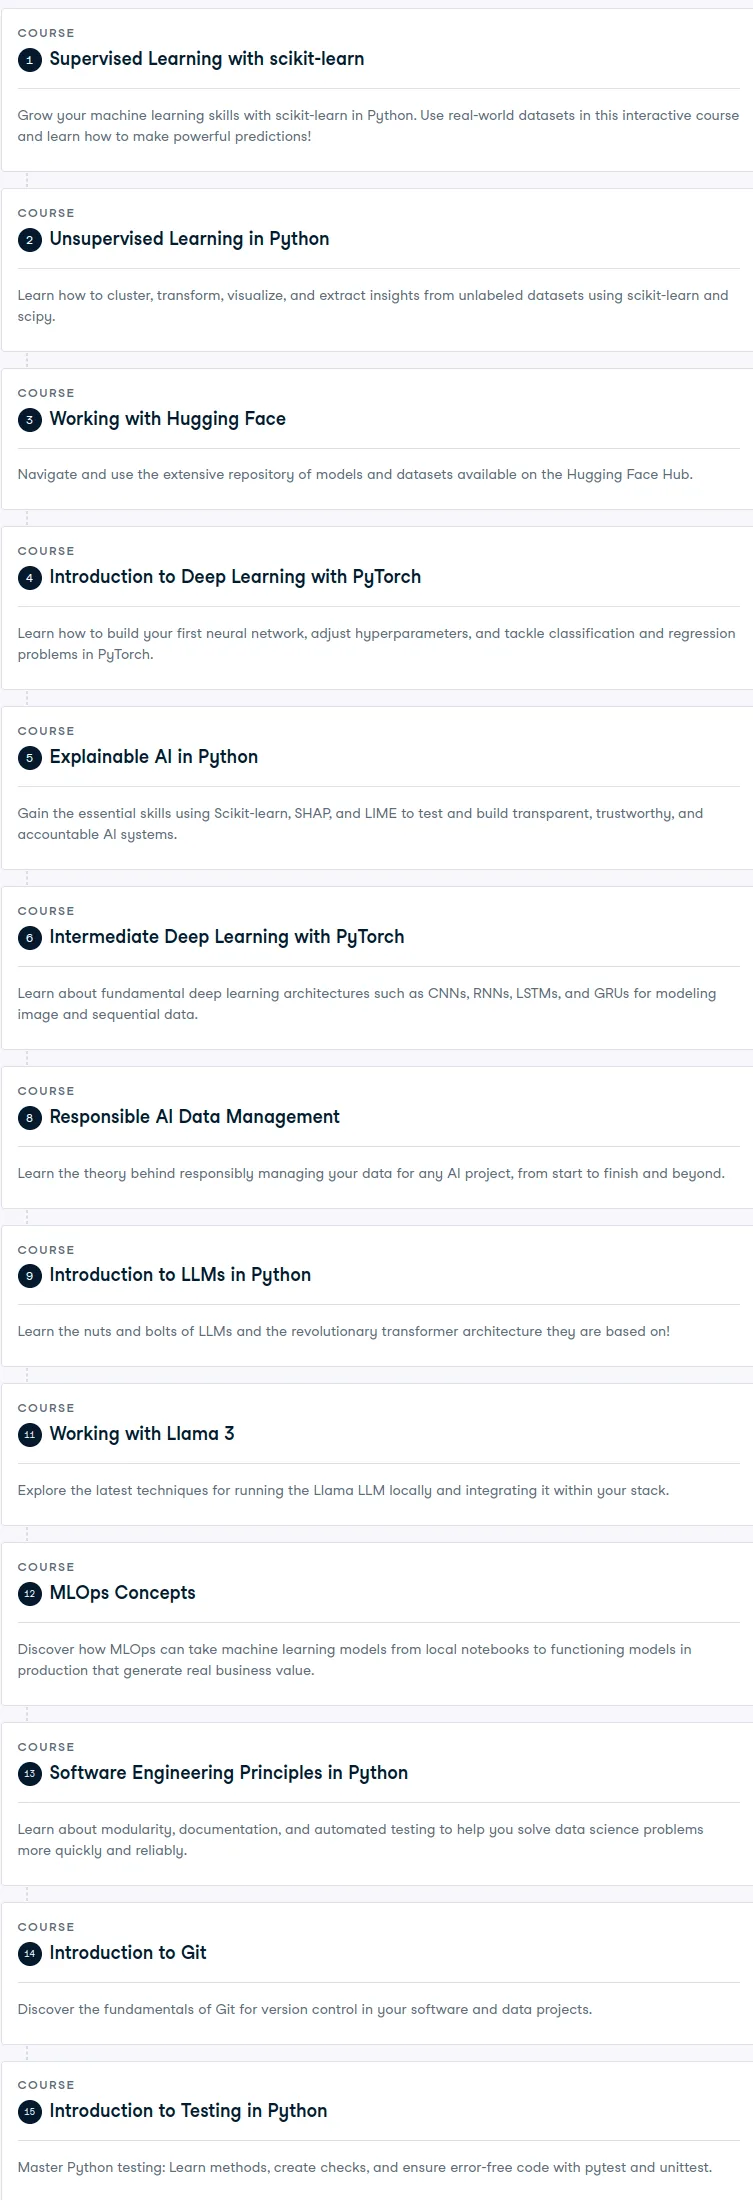Viewport: 753px width, 2200px height.
Task: Click the number 1 course badge
Action: [29, 60]
